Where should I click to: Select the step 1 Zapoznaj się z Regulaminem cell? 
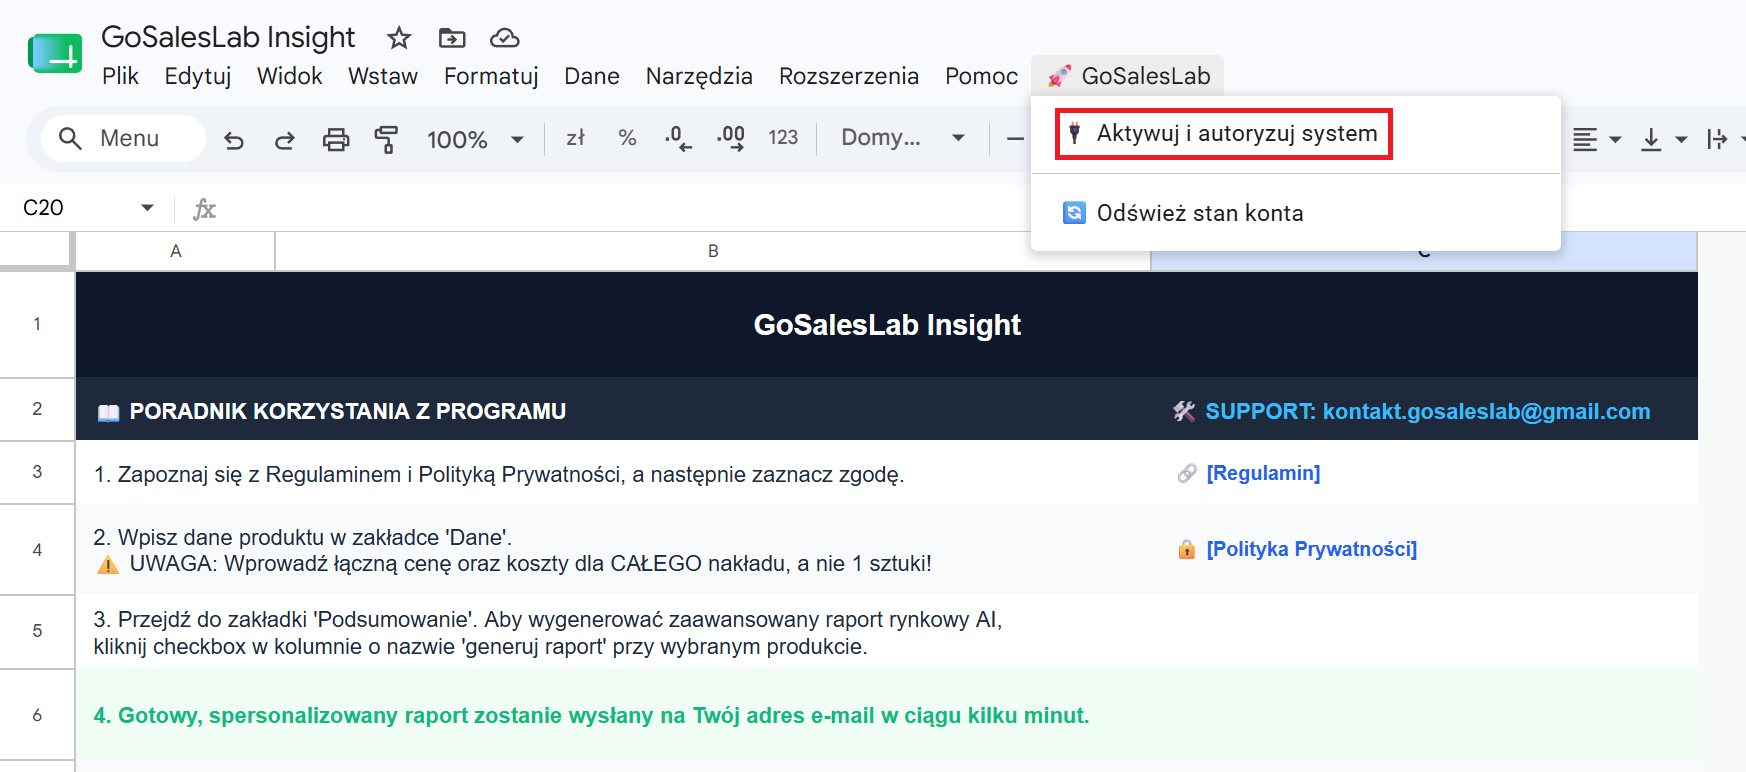pyautogui.click(x=614, y=474)
